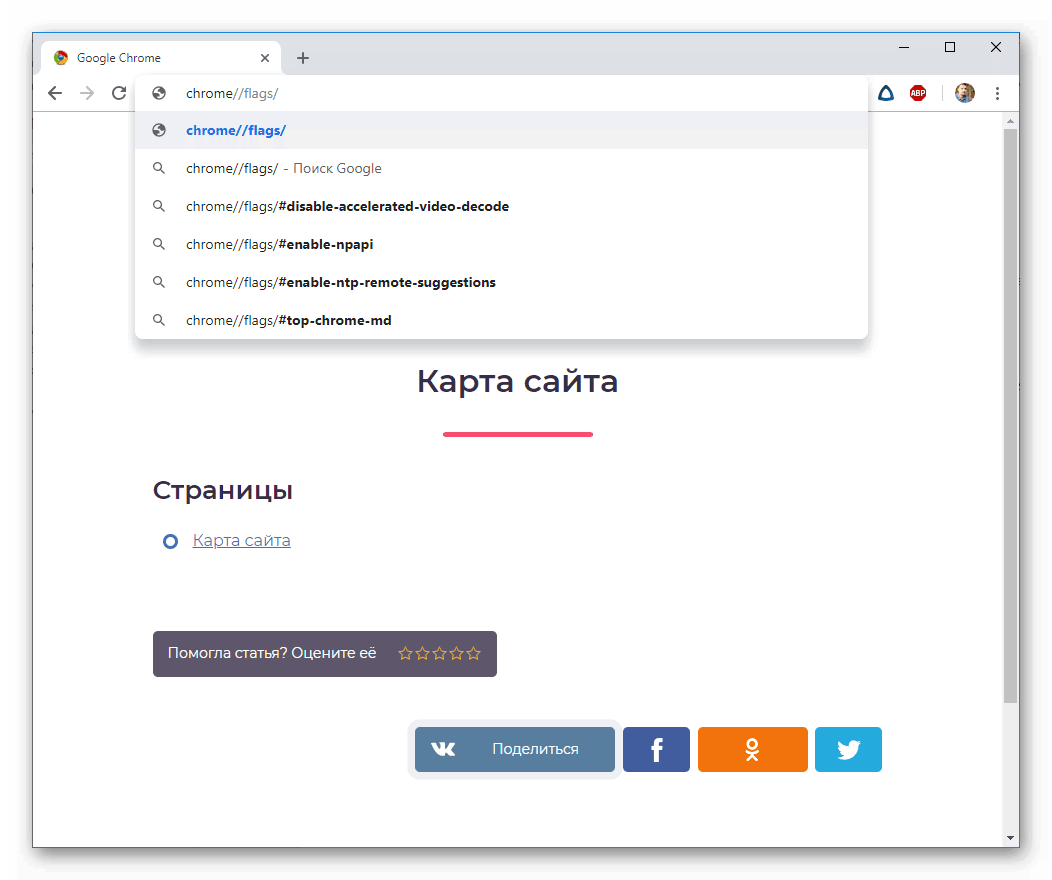Rate the article four stars
1052x880 pixels.
pos(457,653)
